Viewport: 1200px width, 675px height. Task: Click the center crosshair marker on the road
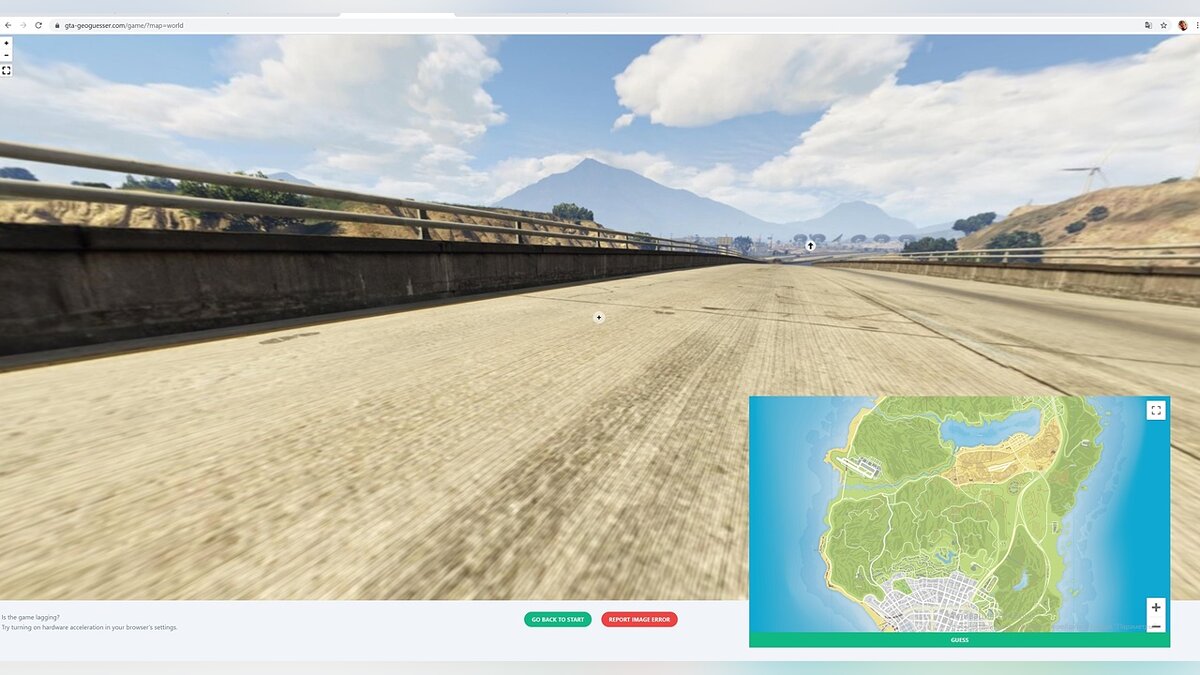[599, 317]
